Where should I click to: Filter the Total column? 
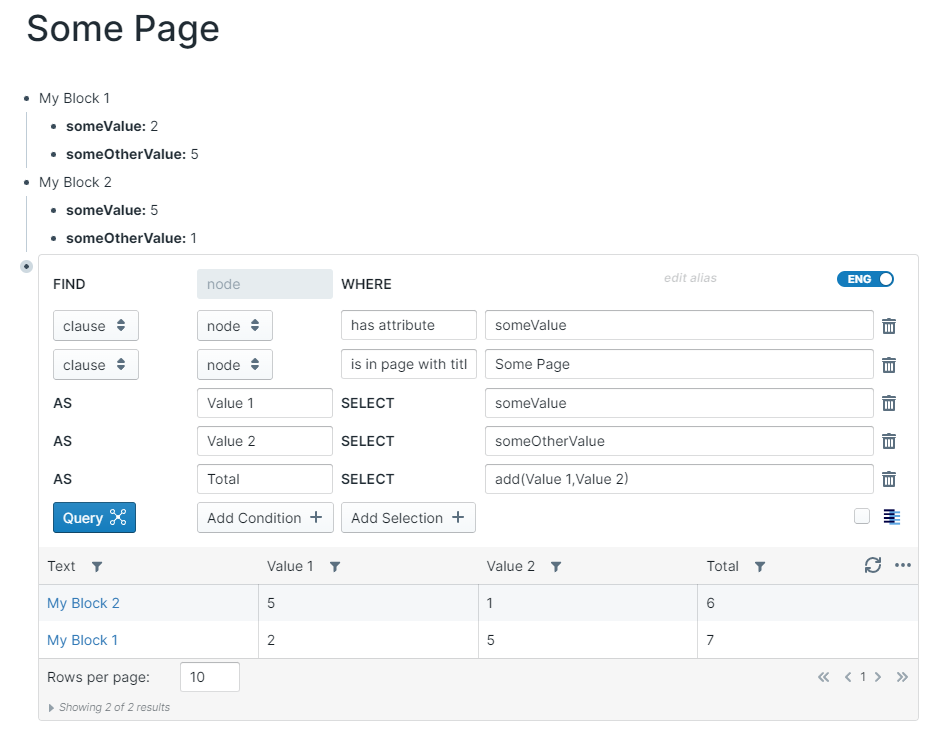tap(760, 567)
